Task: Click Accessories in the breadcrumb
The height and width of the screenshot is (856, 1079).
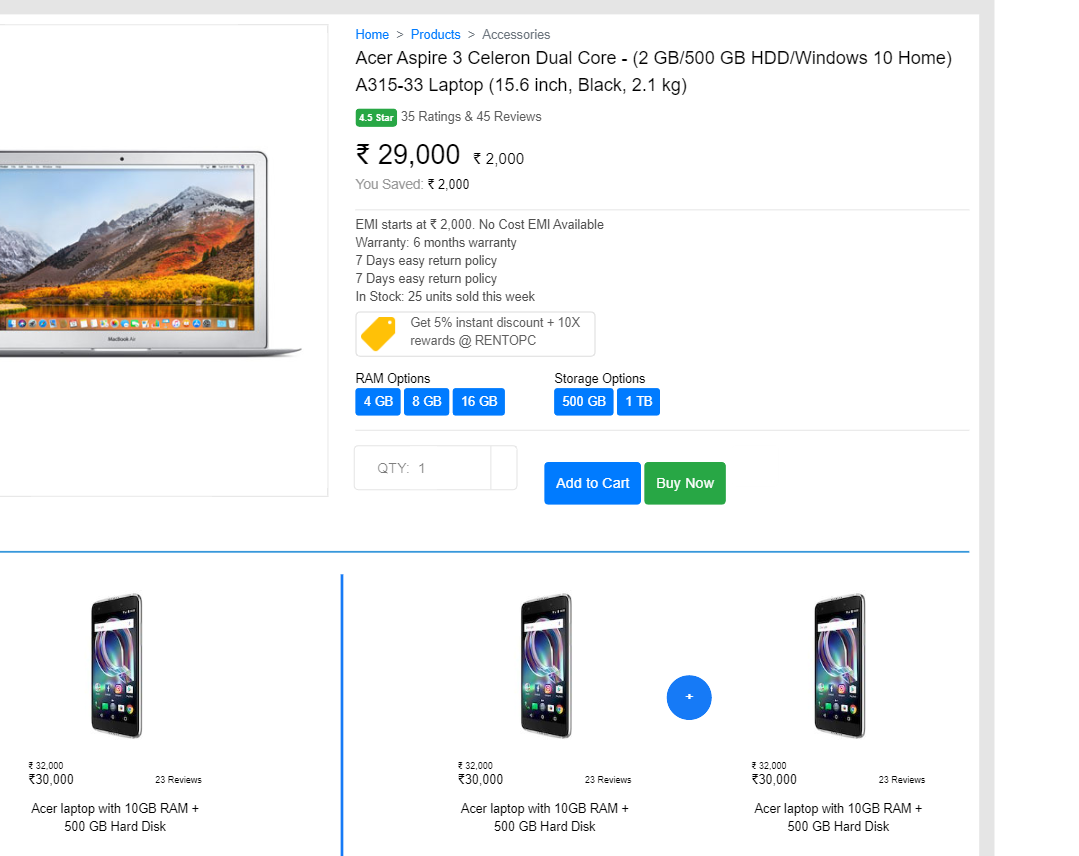Action: [516, 35]
